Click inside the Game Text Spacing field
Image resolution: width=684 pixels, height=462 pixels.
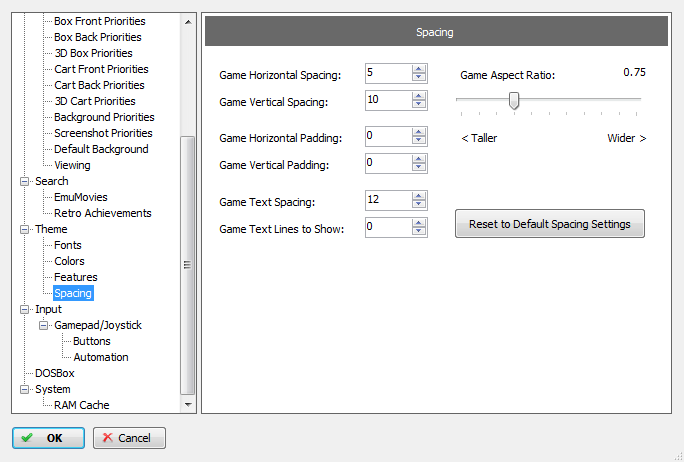(x=388, y=200)
